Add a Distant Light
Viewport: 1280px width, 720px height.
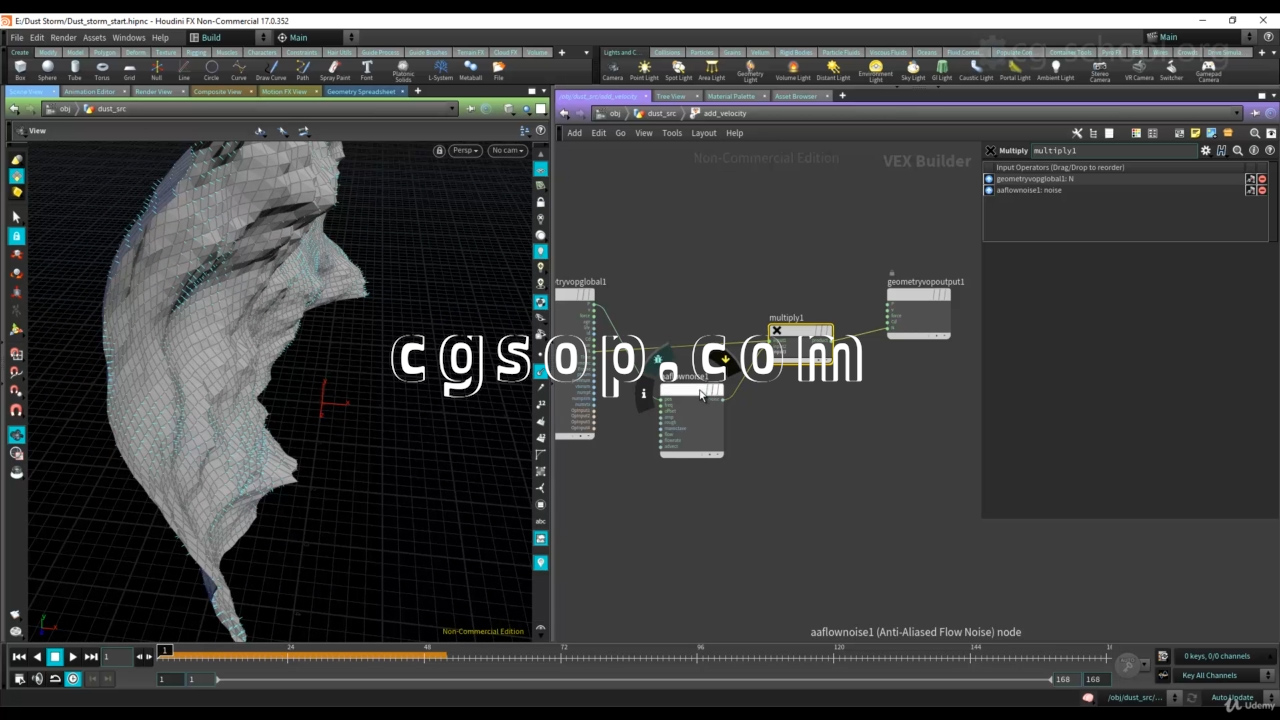click(x=833, y=71)
